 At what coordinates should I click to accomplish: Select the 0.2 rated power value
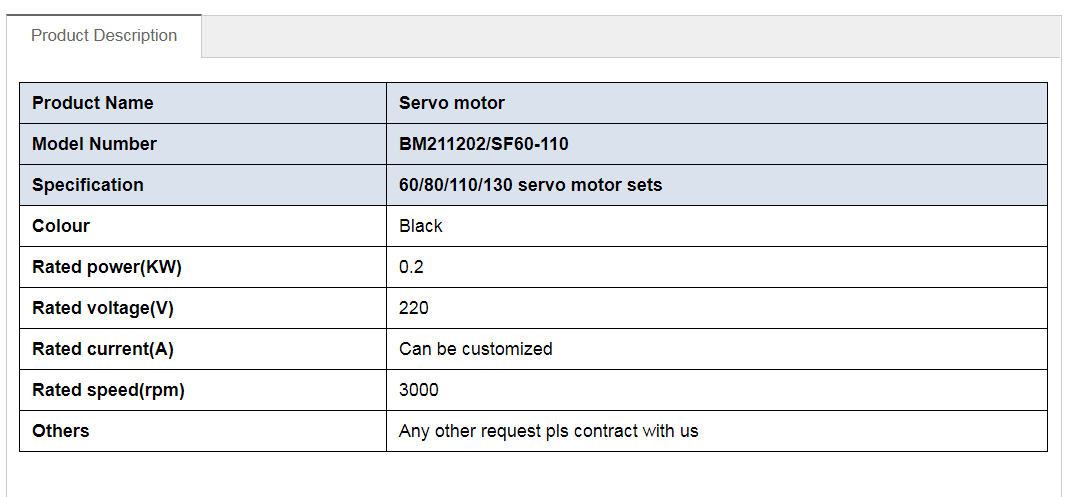click(411, 267)
